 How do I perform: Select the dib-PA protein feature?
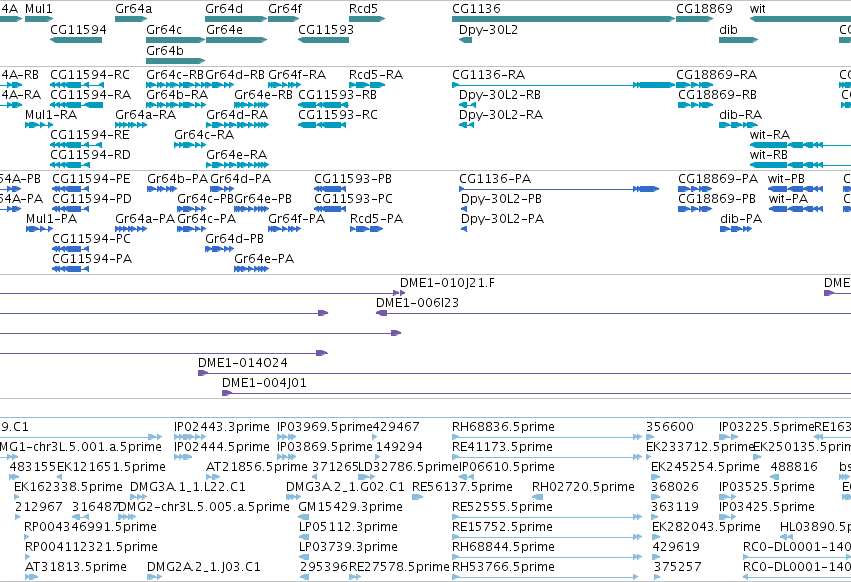pos(736,229)
